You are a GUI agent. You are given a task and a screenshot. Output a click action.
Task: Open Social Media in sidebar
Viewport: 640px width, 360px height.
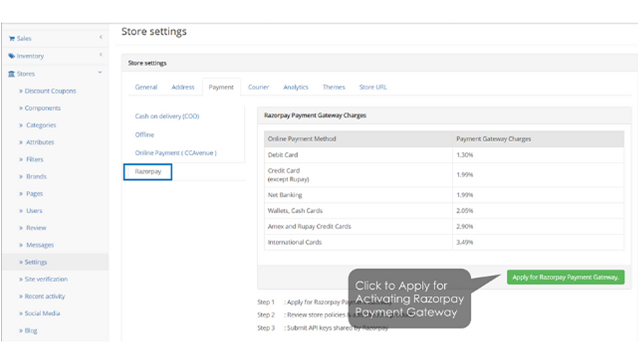[x=42, y=313]
